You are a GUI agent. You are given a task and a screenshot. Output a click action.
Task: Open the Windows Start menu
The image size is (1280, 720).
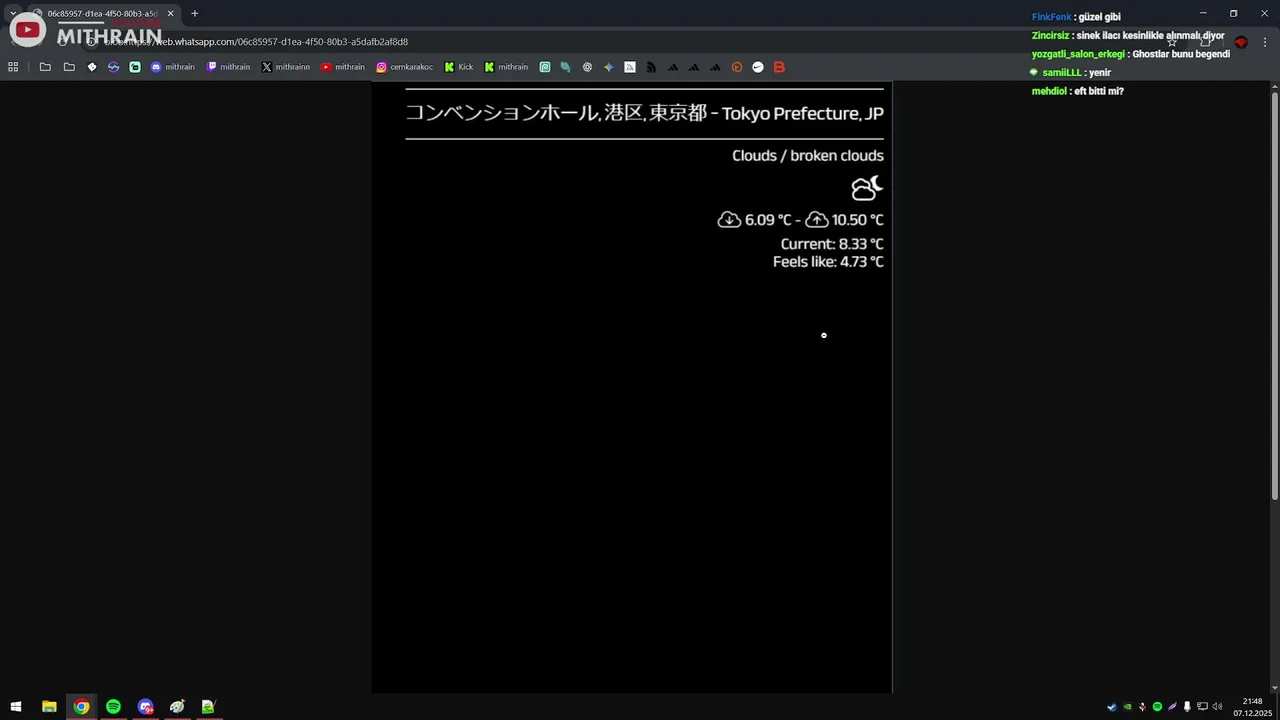[16, 707]
